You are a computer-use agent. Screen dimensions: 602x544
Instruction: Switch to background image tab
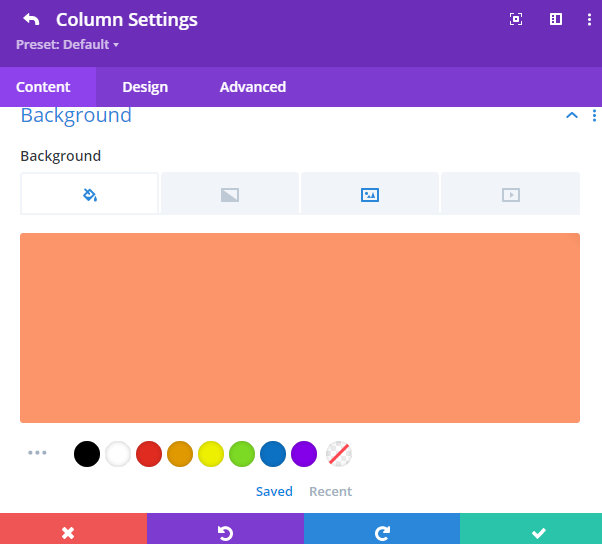click(x=370, y=194)
